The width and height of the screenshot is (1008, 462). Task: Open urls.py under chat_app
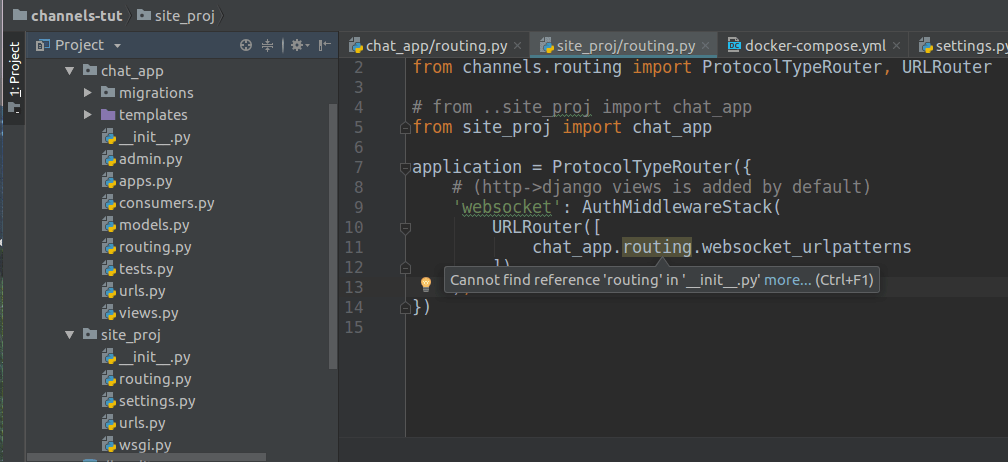coord(142,291)
